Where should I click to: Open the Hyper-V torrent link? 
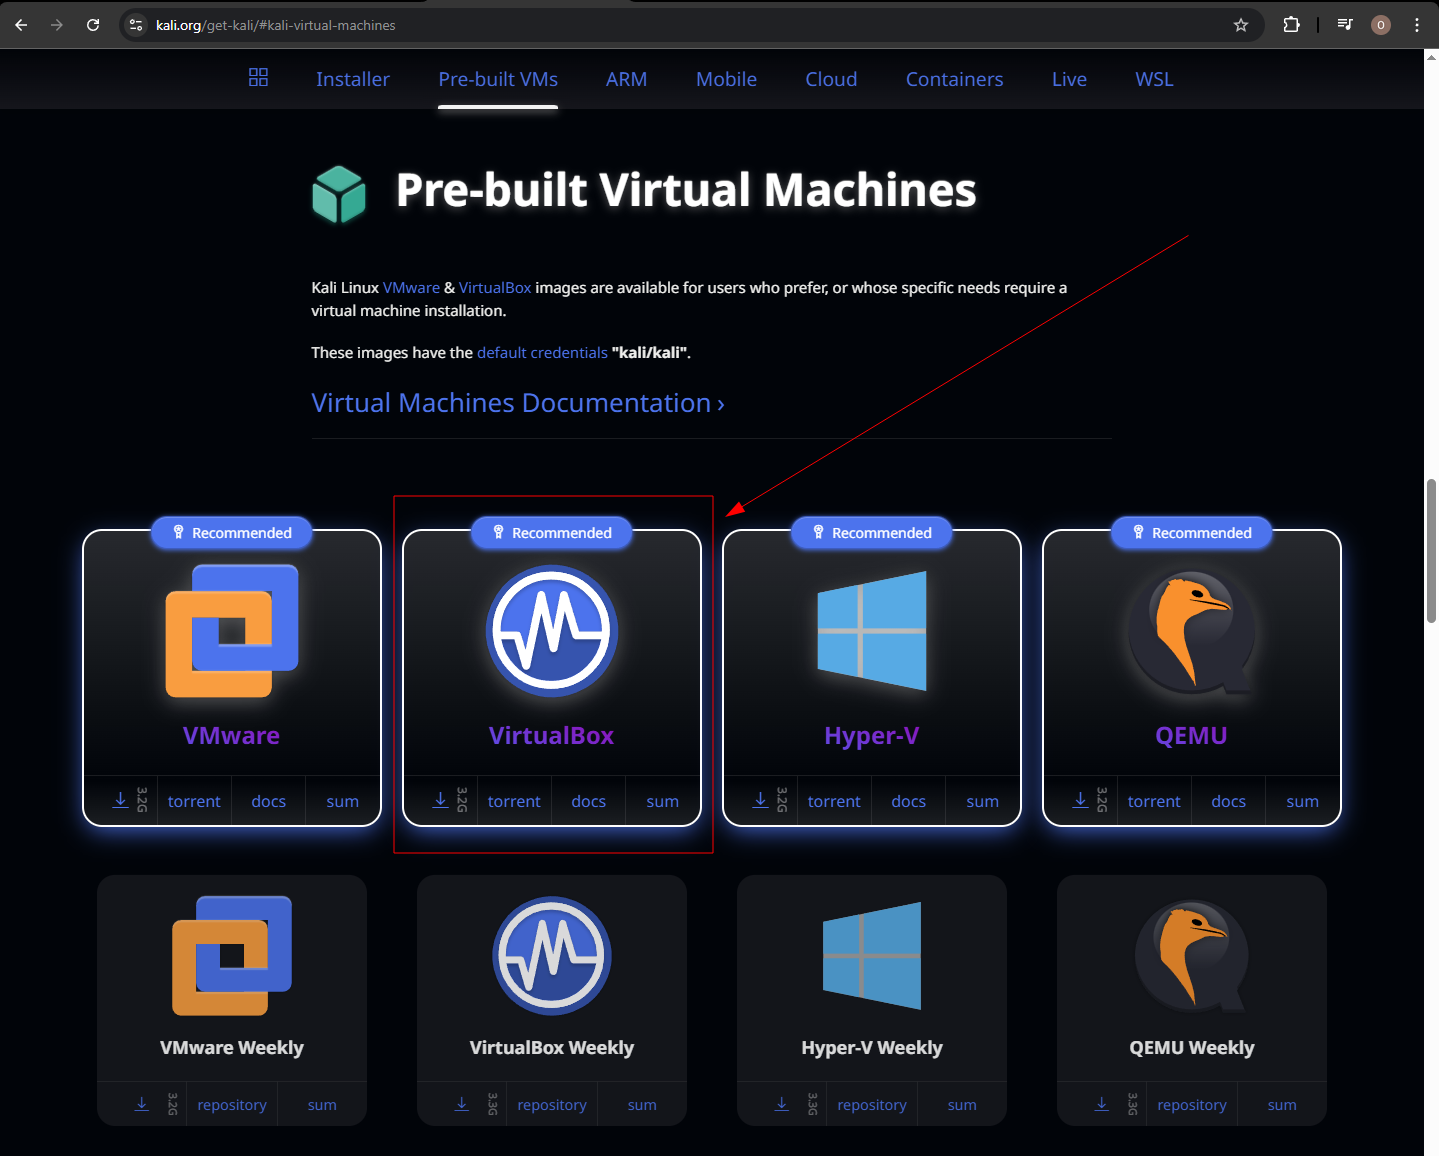pos(834,801)
